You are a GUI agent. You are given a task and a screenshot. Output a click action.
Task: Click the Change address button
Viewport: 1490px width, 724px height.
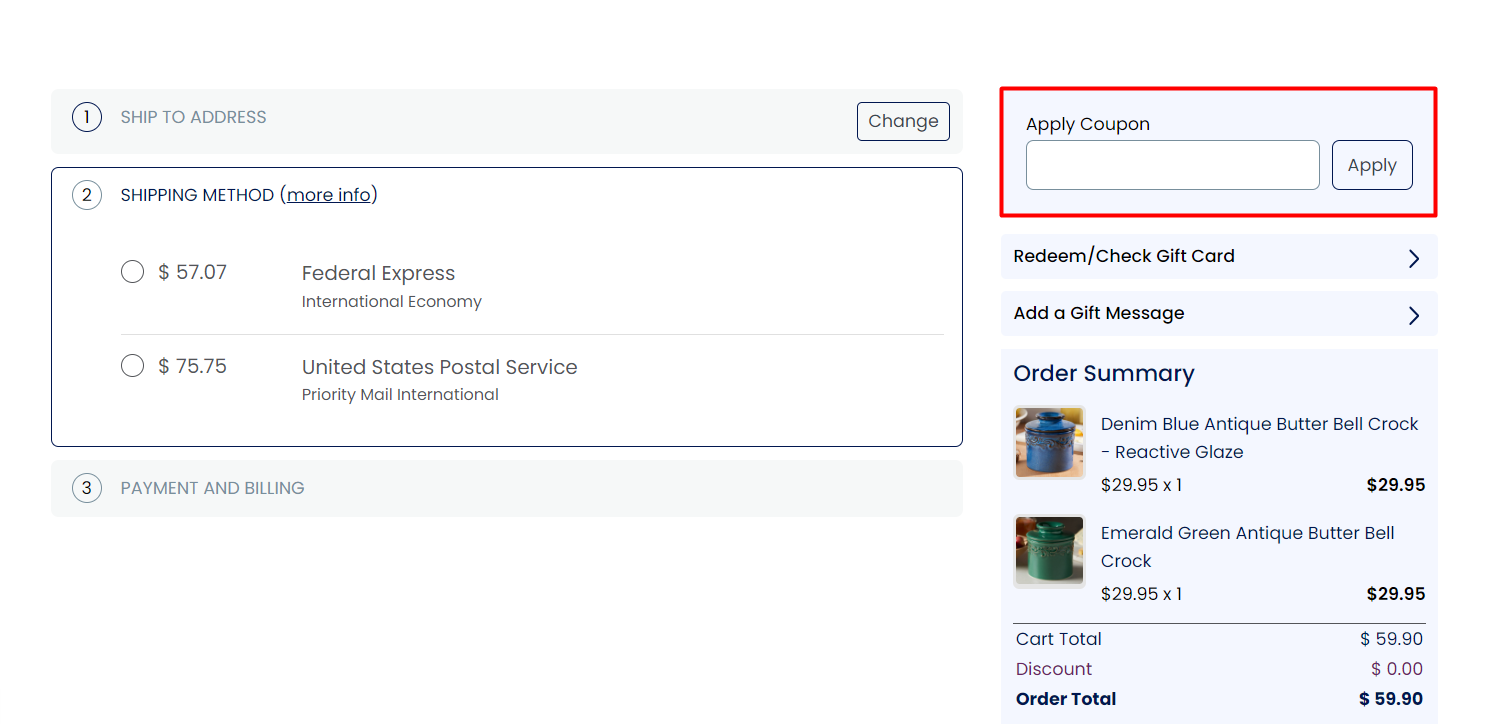pyautogui.click(x=903, y=121)
